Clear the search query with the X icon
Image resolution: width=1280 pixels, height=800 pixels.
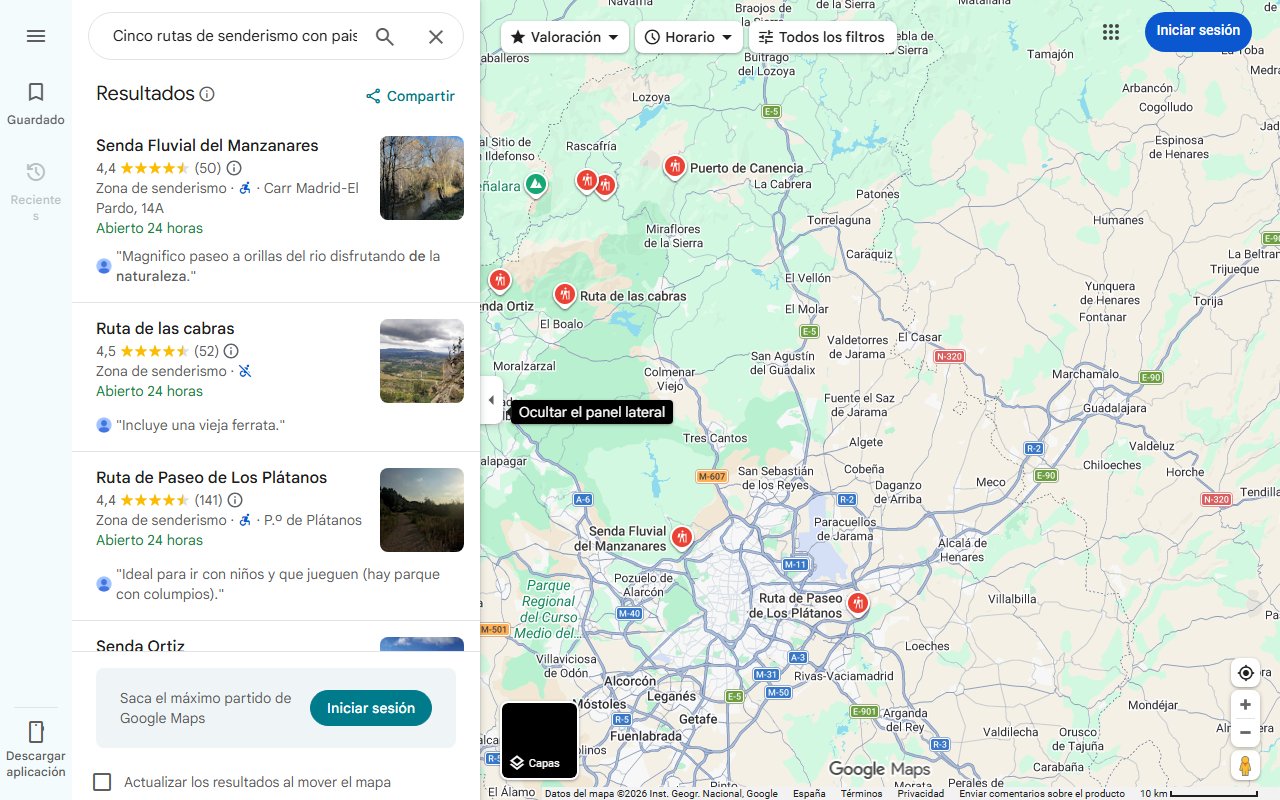pos(436,36)
